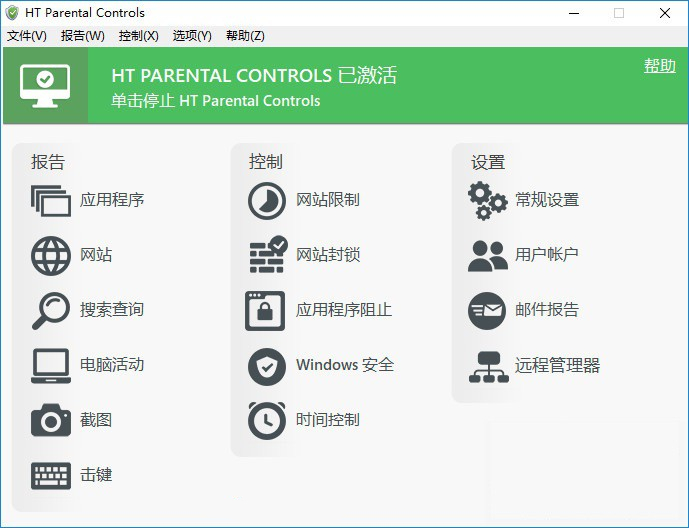Open the 文件(V) menu
689x528 pixels.
(x=26, y=36)
